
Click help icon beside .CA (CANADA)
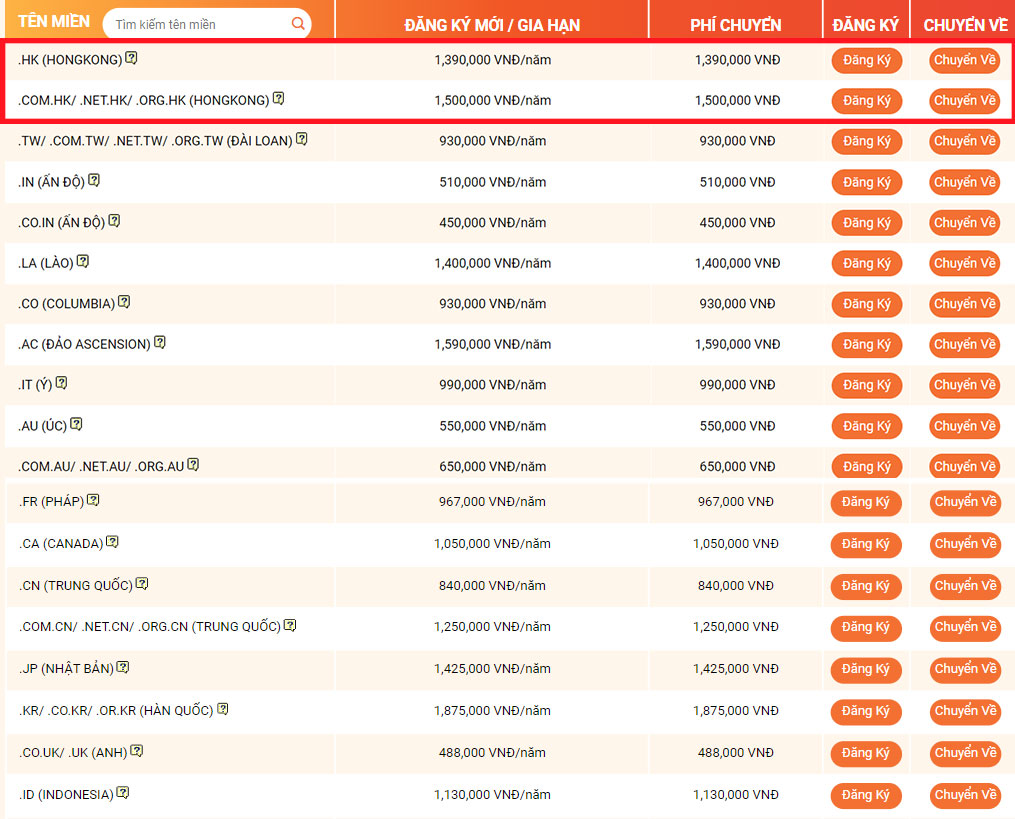(113, 542)
